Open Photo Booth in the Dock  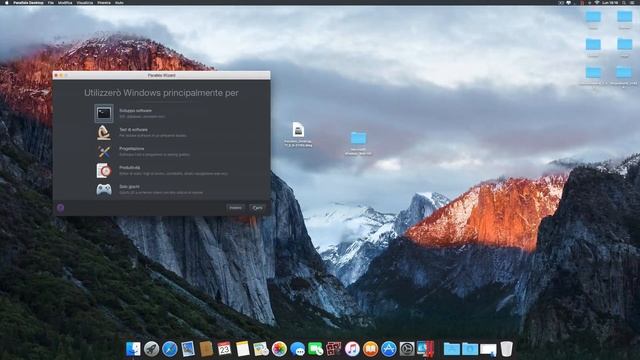334,349
